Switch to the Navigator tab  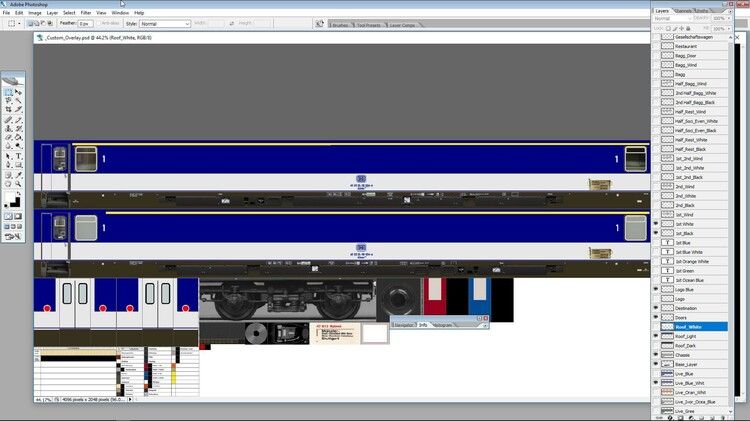(404, 325)
